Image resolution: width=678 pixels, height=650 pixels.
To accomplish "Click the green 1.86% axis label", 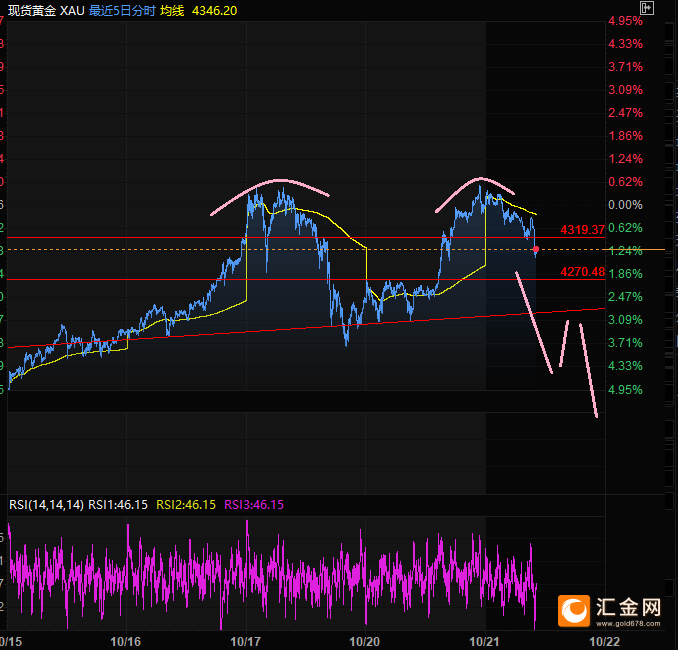I will 625,274.
